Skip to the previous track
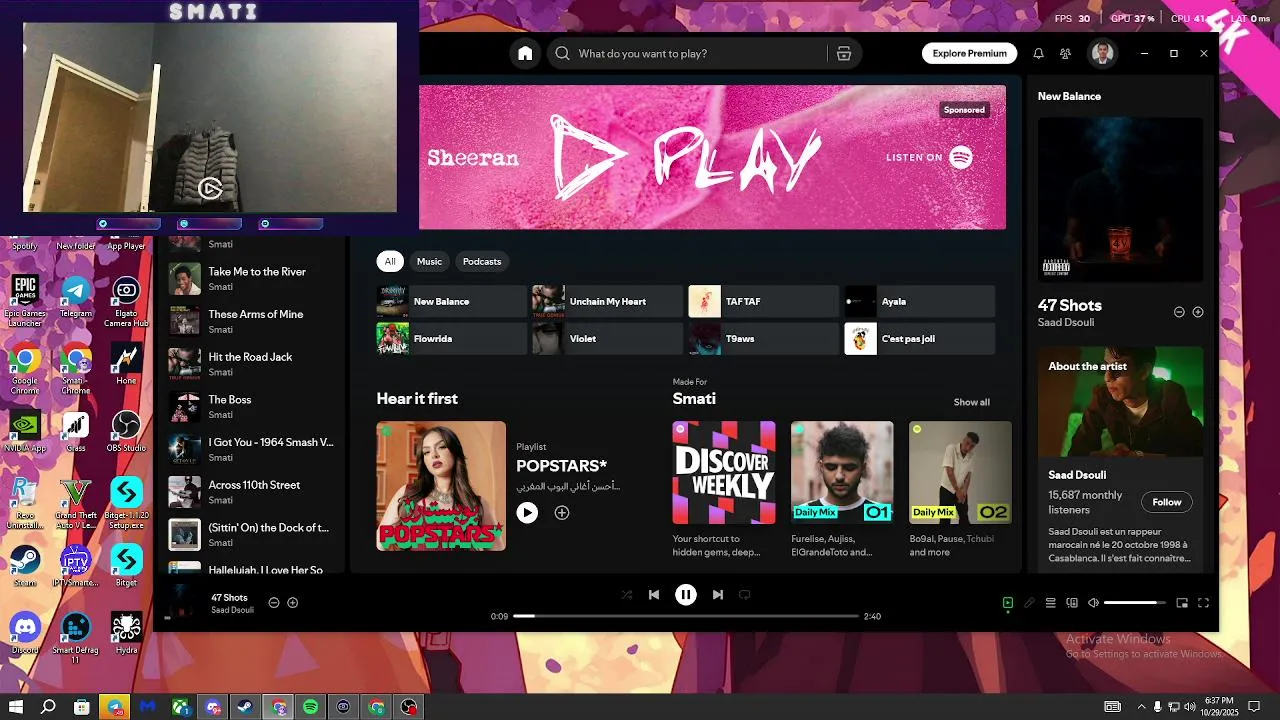Viewport: 1280px width, 720px height. point(654,595)
